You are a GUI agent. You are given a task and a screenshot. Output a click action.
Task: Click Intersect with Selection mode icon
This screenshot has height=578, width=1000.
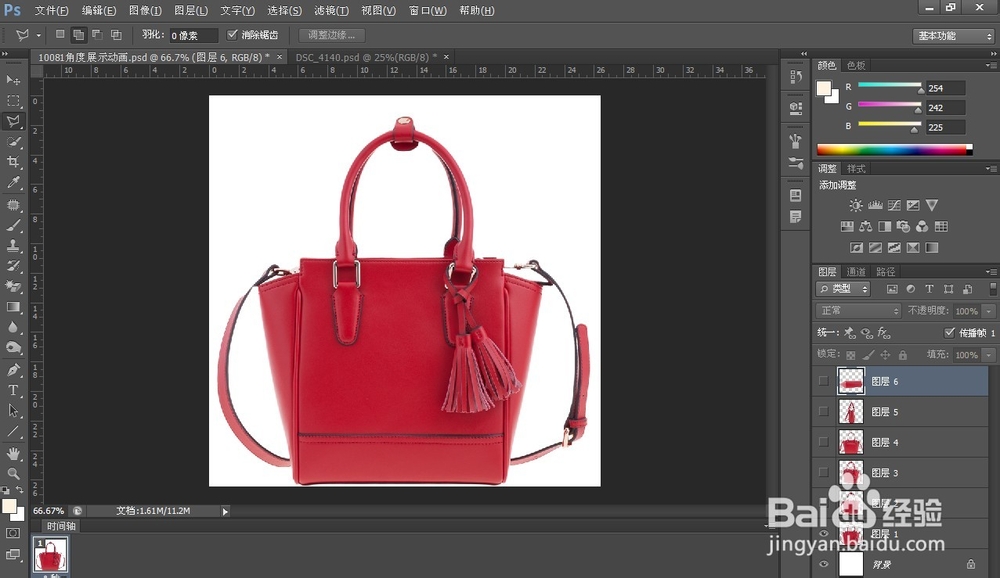click(x=116, y=34)
